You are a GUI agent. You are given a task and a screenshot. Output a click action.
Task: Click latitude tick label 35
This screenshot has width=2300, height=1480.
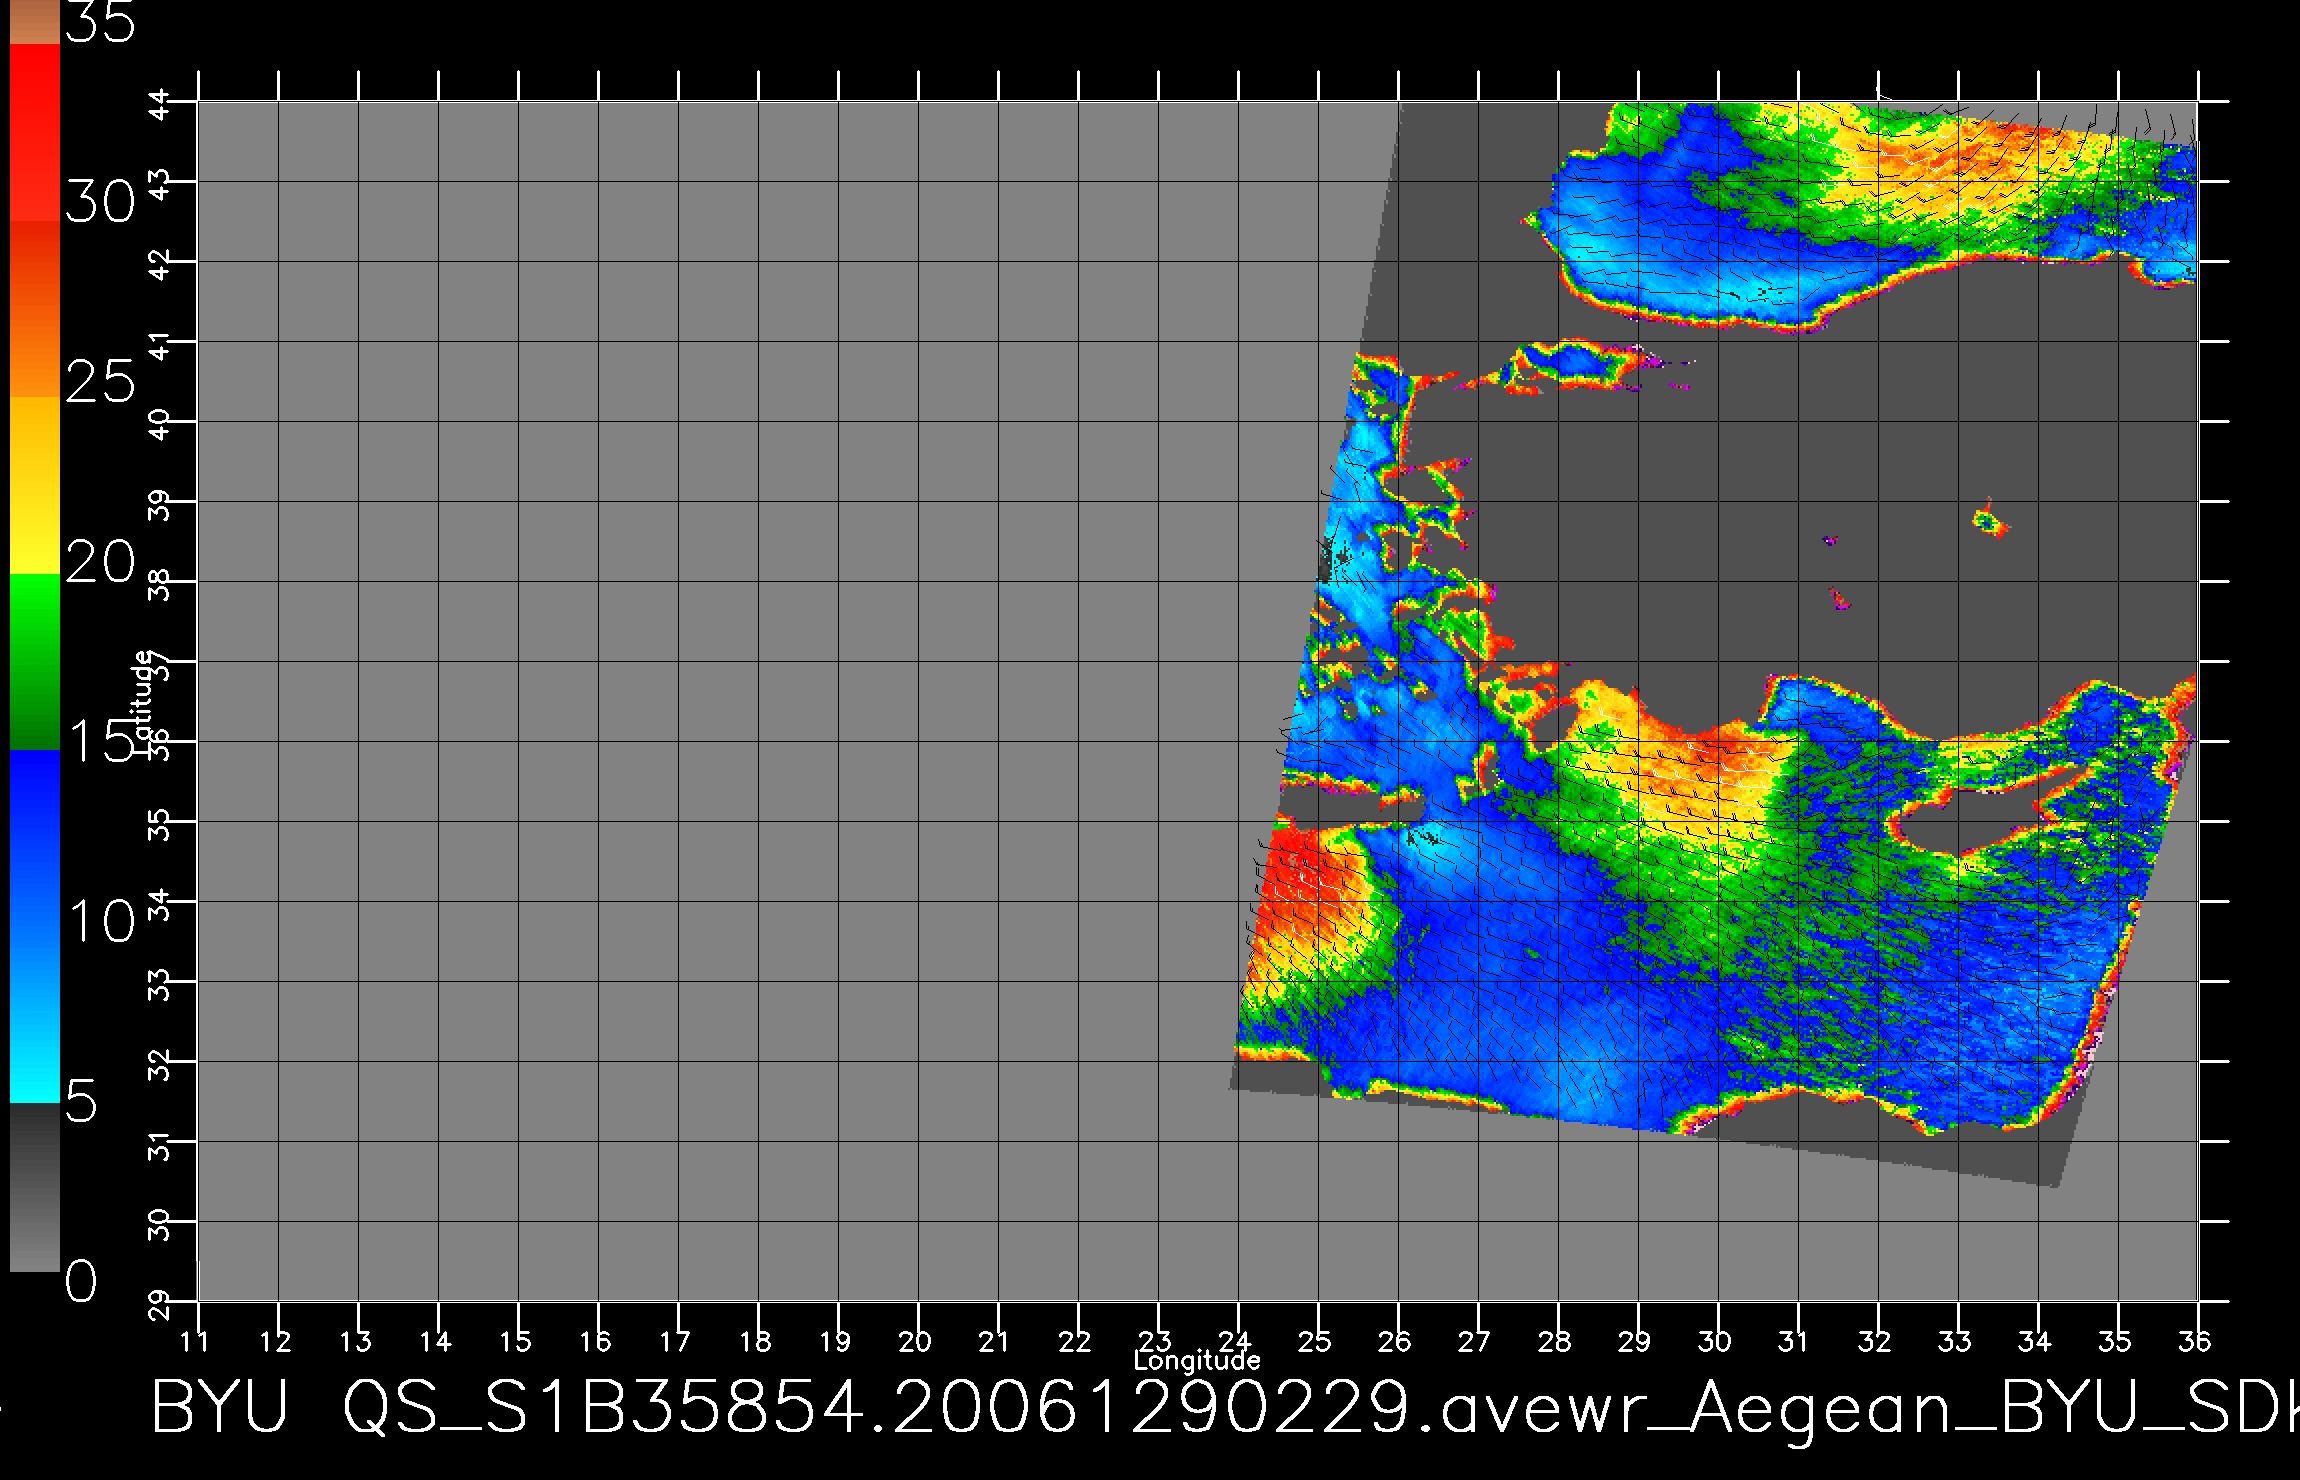[x=160, y=824]
